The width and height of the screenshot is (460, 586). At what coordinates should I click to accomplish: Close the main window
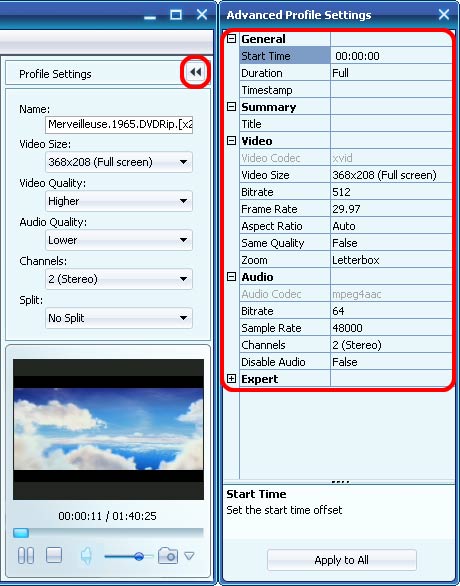pyautogui.click(x=202, y=15)
